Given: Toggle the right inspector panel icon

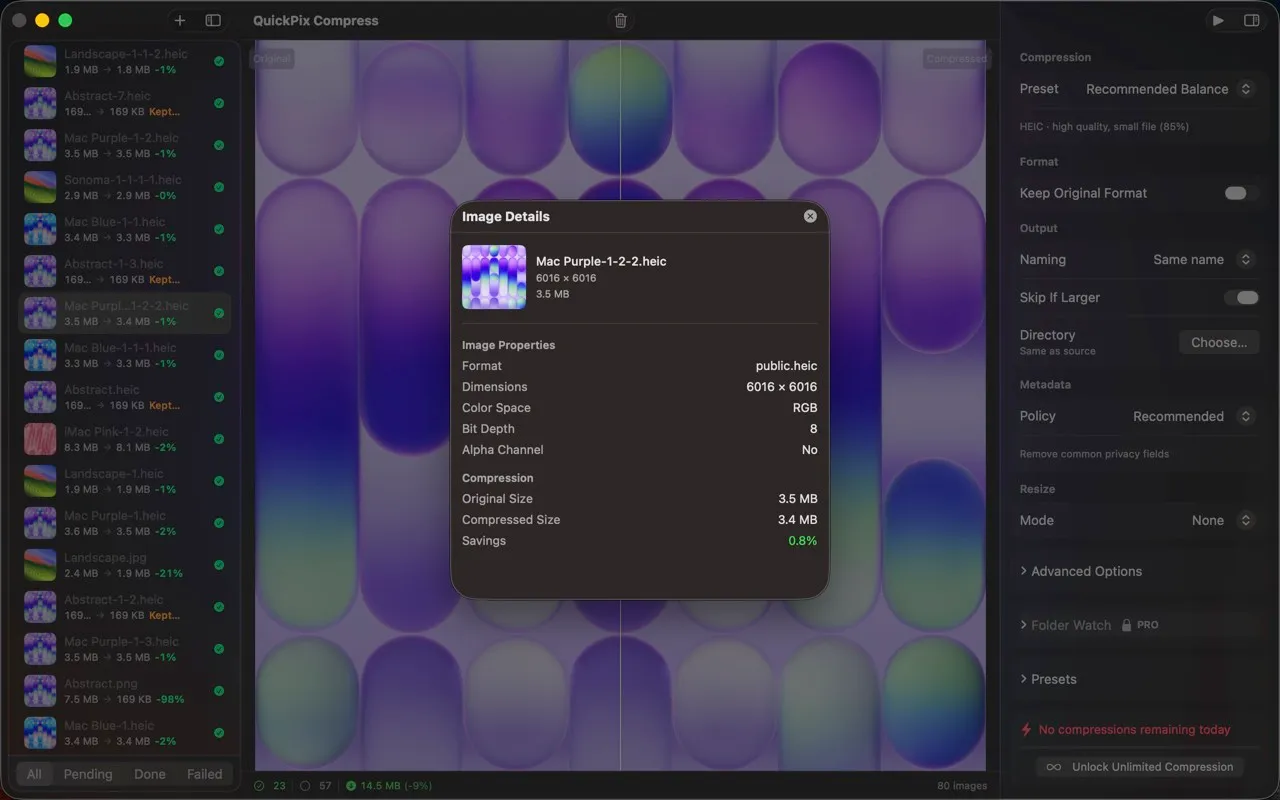Looking at the screenshot, I should 1251,20.
